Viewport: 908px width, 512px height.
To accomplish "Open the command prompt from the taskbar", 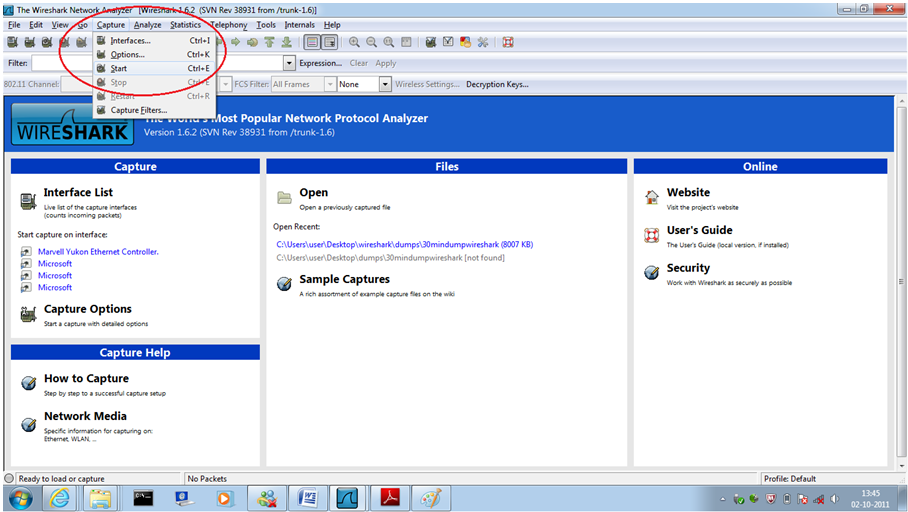I will tap(143, 498).
